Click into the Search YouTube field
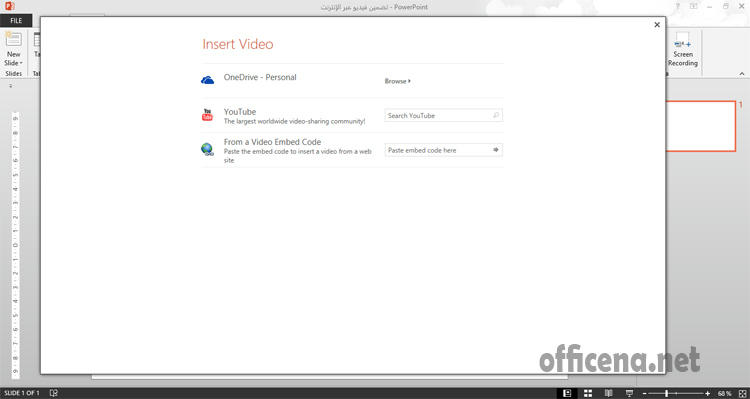This screenshot has width=750, height=399. pyautogui.click(x=443, y=115)
